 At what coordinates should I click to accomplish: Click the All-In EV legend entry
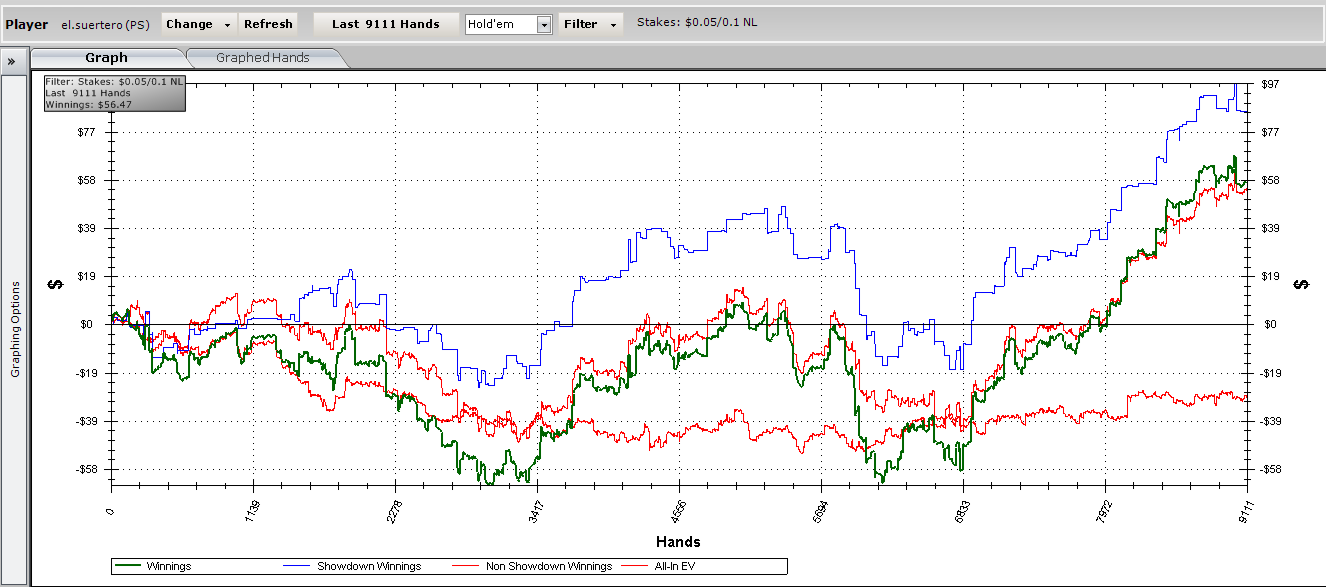pyautogui.click(x=673, y=566)
